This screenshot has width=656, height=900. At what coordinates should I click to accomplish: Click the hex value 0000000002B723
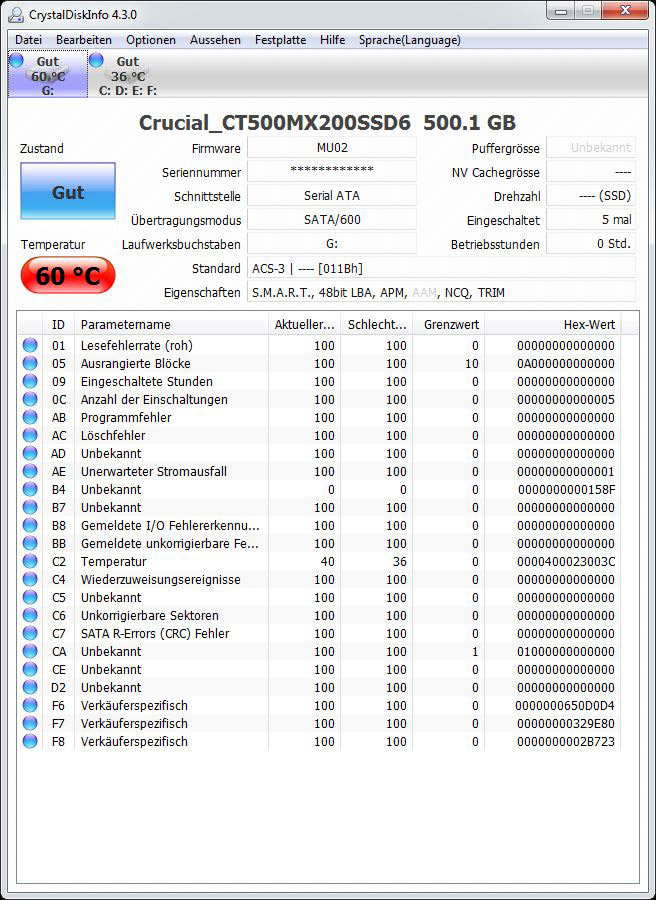click(566, 742)
